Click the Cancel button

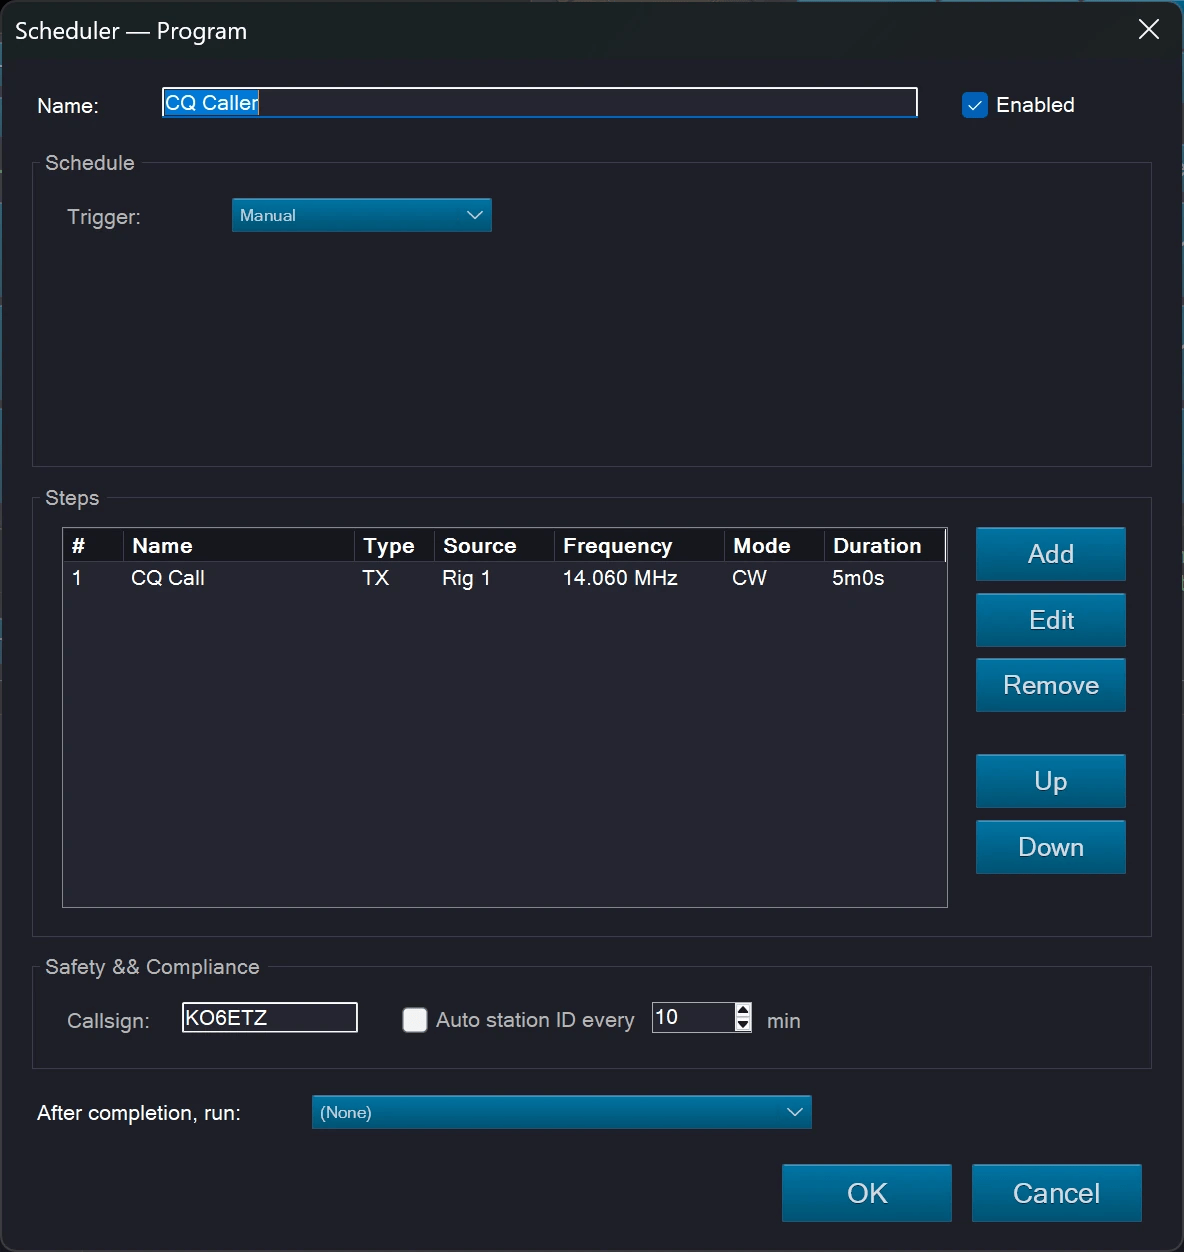point(1057,1193)
